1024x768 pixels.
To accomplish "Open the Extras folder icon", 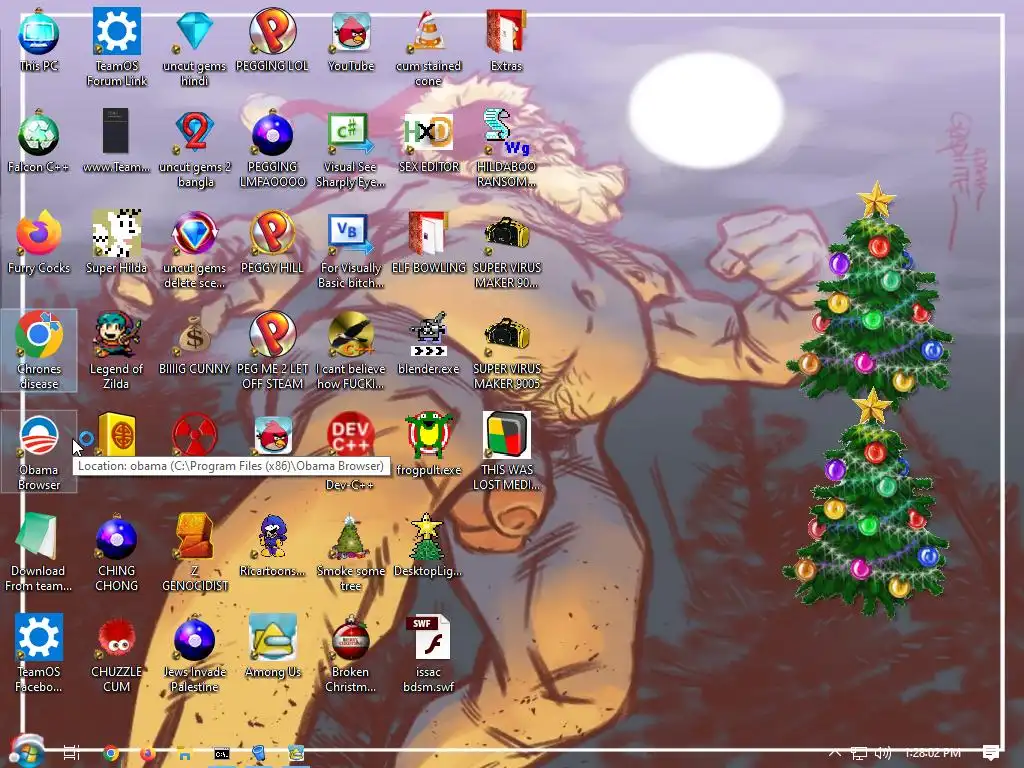I will click(506, 40).
